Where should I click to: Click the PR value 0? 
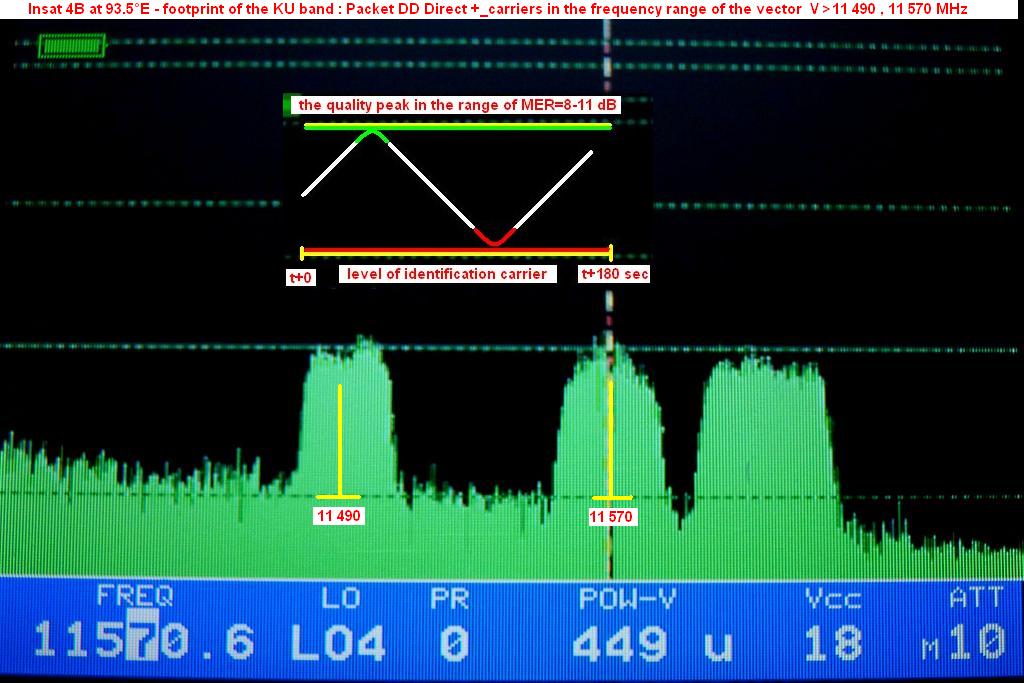pyautogui.click(x=454, y=641)
